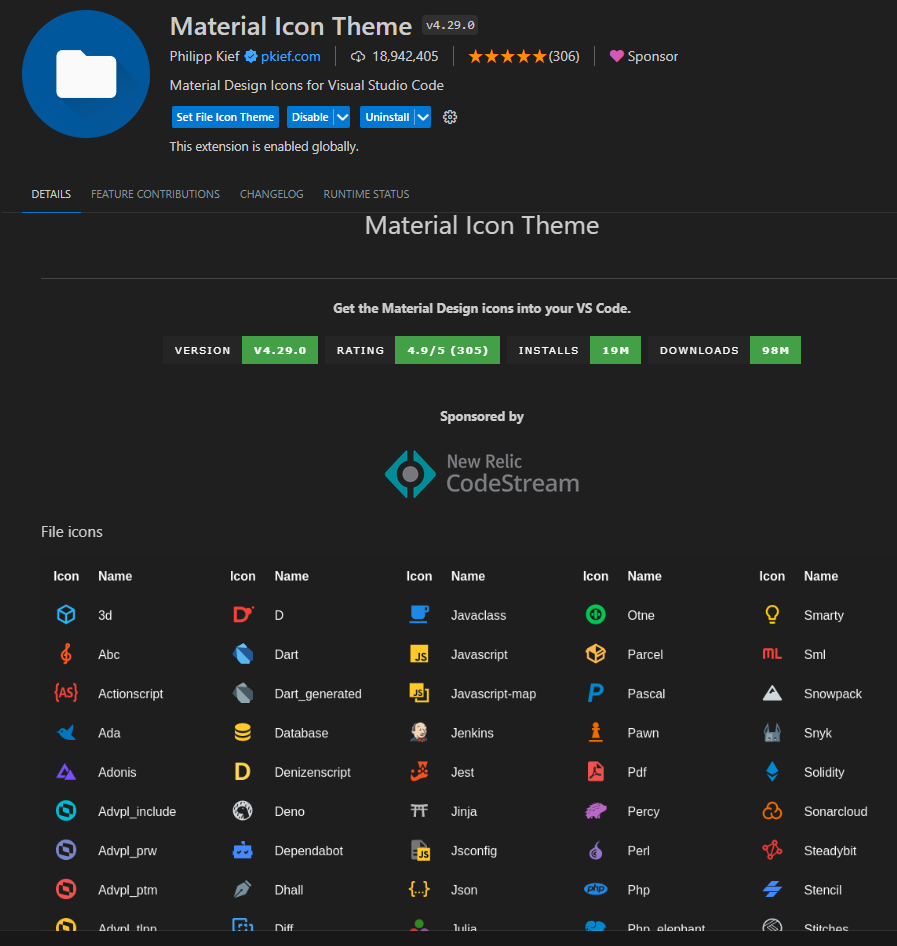Image resolution: width=897 pixels, height=946 pixels.
Task: Click the Snyk dog icon
Action: [772, 732]
